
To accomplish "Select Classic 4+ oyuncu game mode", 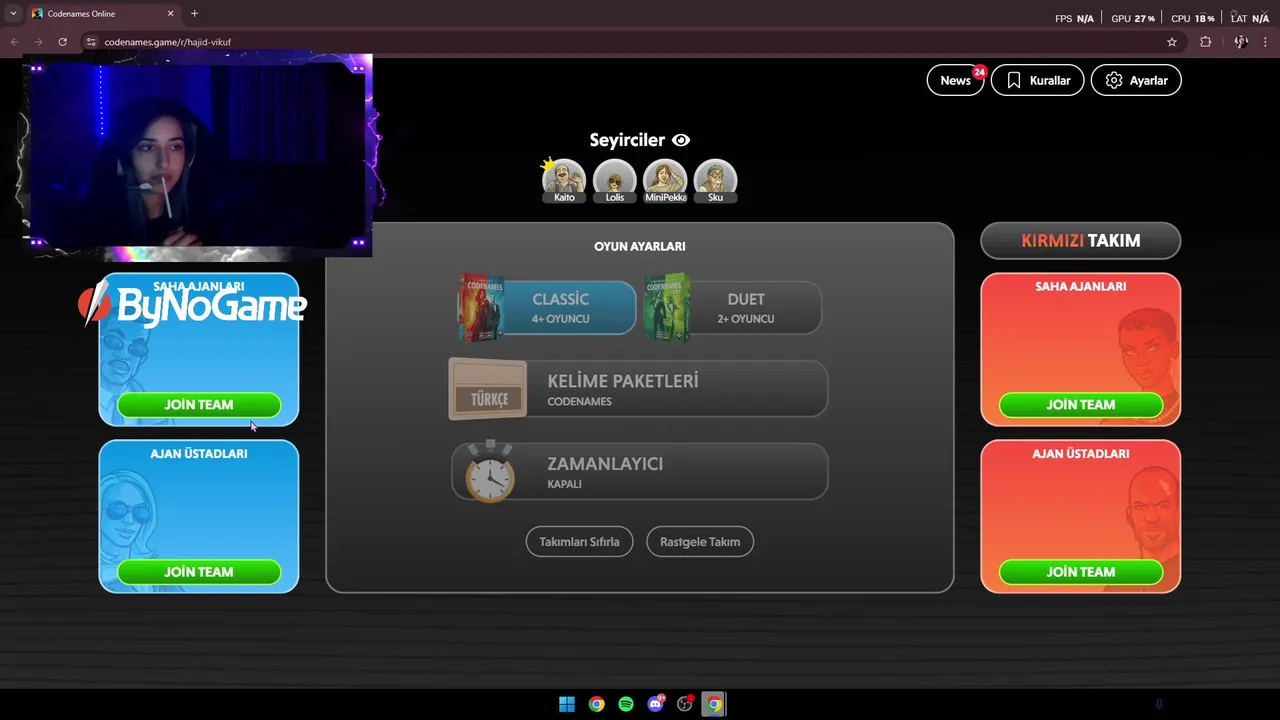I will pos(547,308).
